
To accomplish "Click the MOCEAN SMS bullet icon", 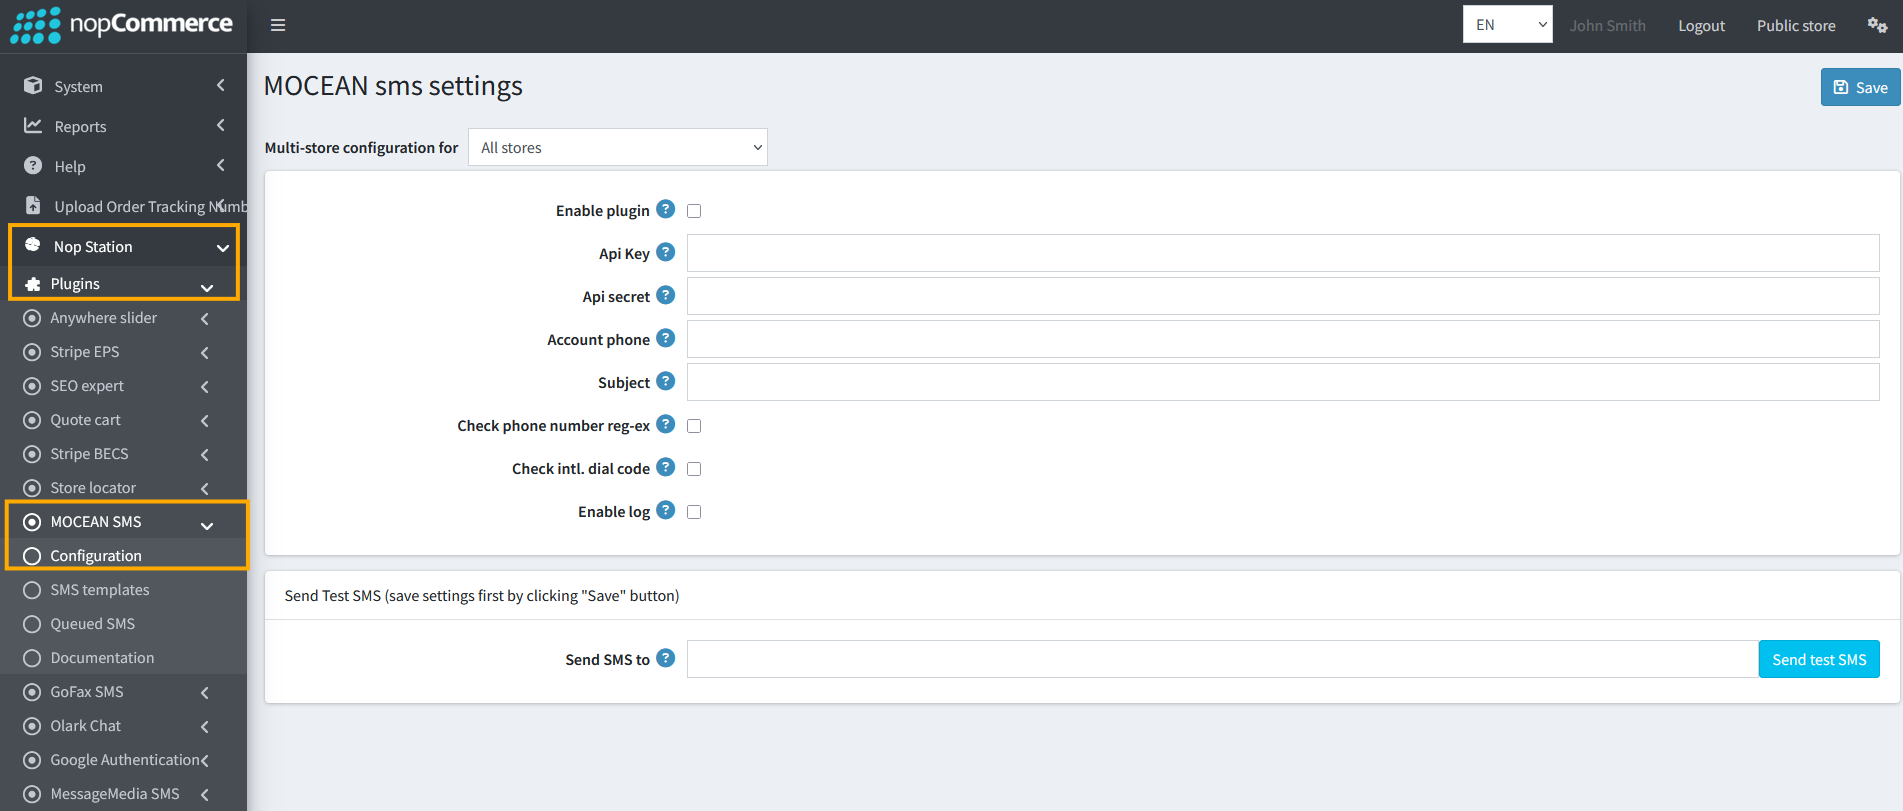I will point(32,522).
